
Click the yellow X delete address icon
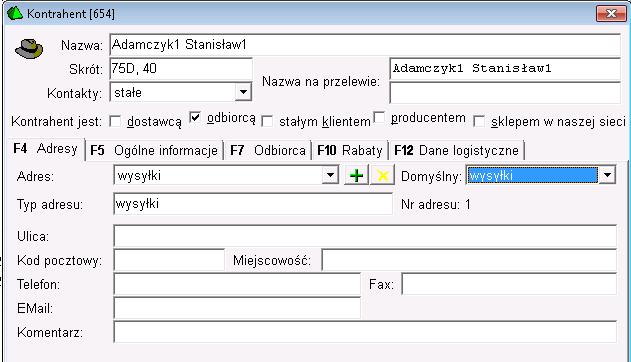click(x=382, y=175)
